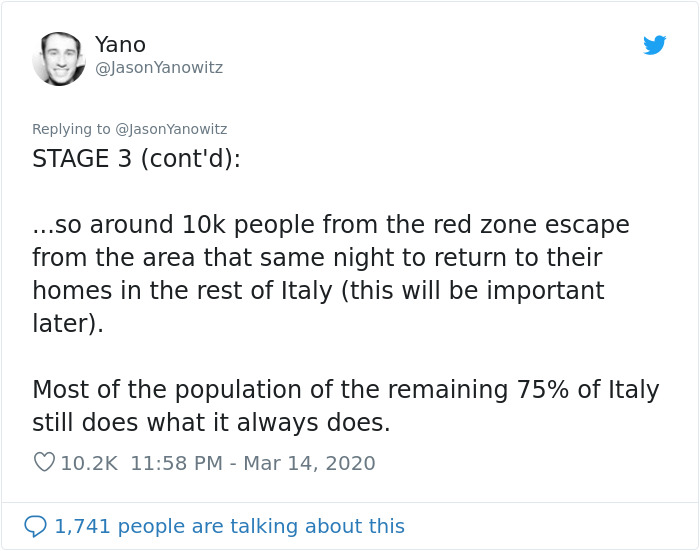This screenshot has height=551, width=700.
Task: Open the 11:58 PM - Mar 14, 2020 timestamp
Action: point(253,464)
